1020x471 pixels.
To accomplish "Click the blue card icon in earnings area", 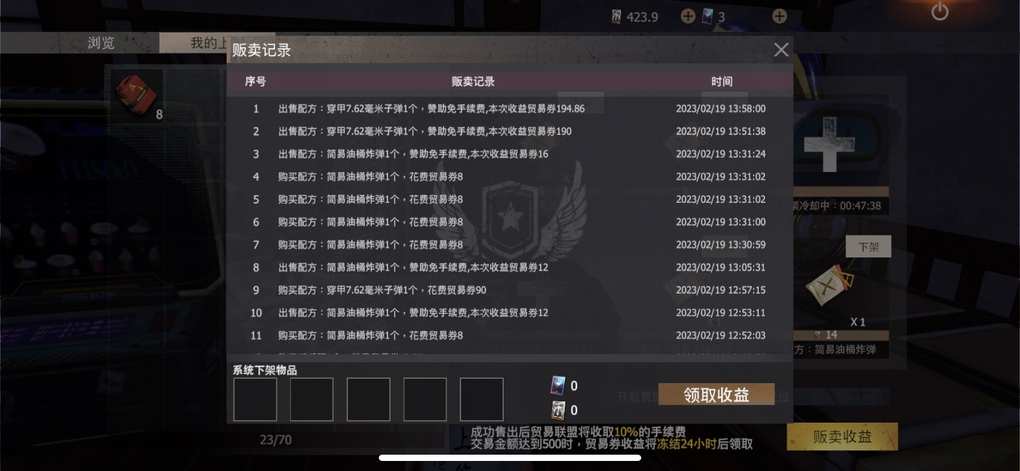I will click(558, 385).
